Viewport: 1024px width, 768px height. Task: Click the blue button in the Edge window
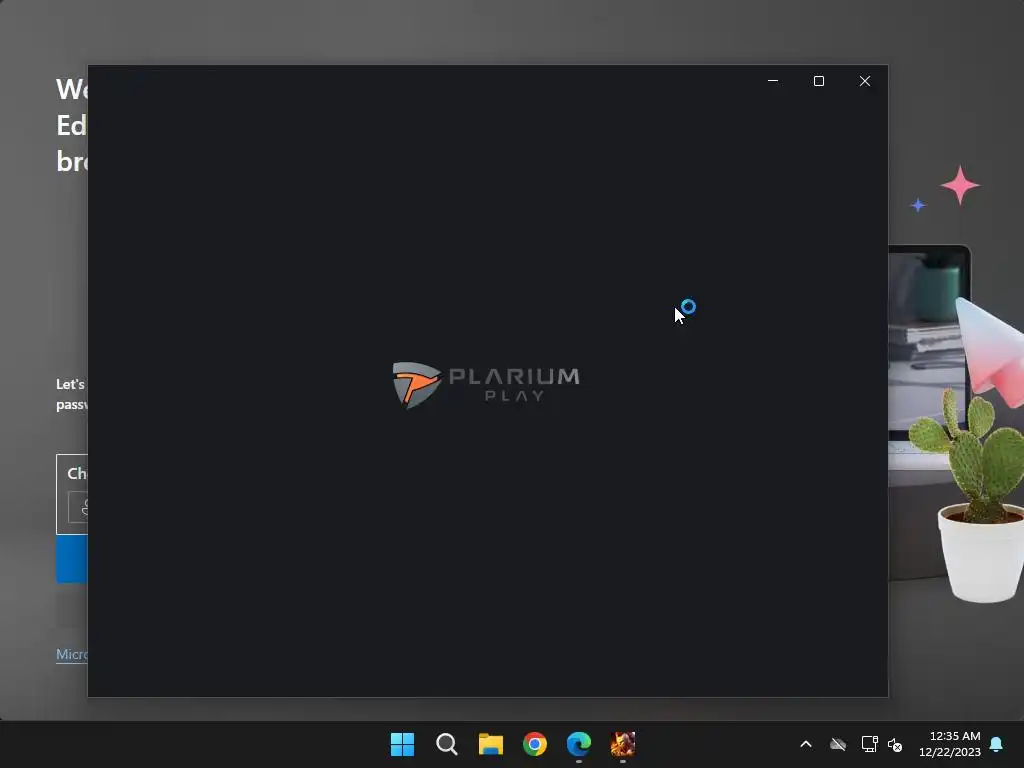[72, 558]
